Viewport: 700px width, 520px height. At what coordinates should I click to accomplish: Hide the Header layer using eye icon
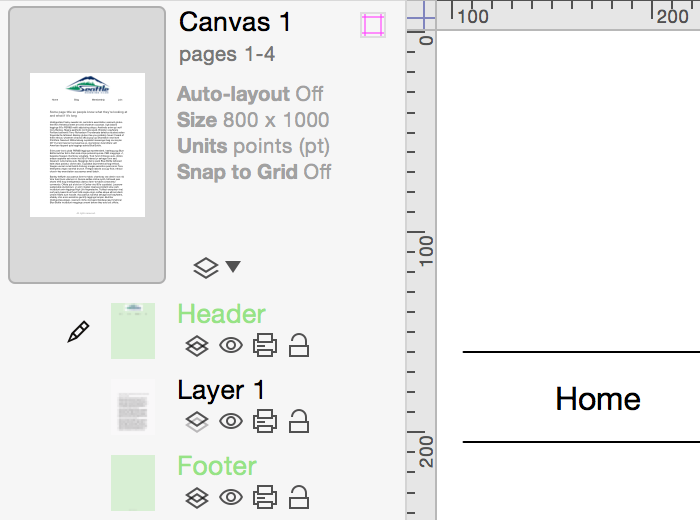[231, 345]
